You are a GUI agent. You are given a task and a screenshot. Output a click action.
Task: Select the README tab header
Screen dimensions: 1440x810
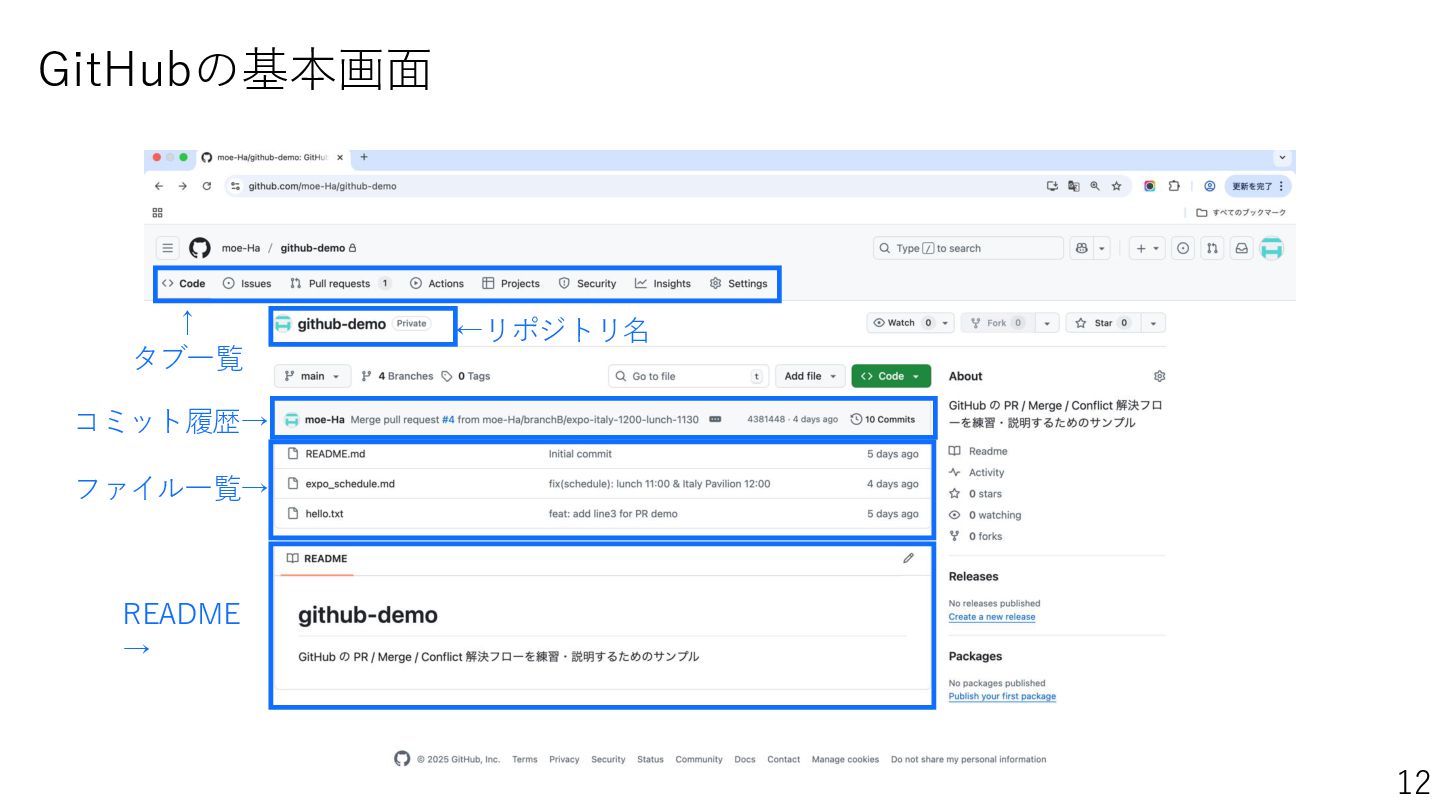pyautogui.click(x=317, y=558)
